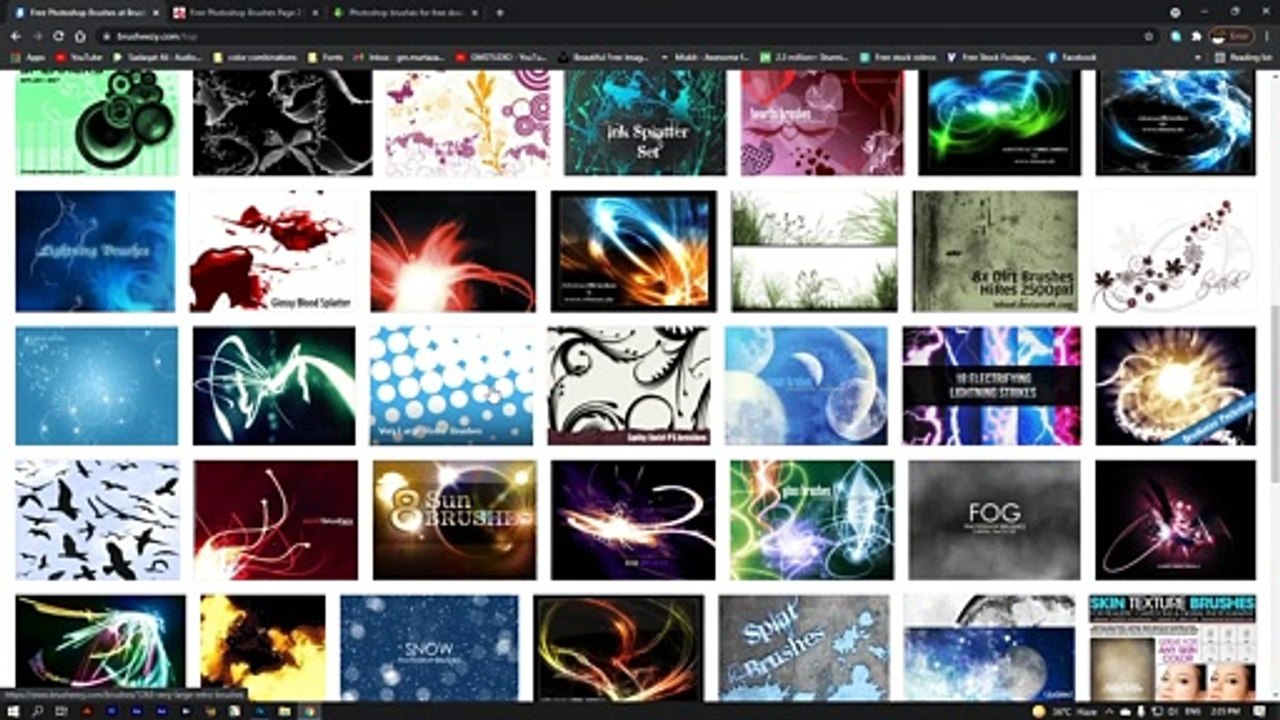Open the Fonts bookmark folder
The height and width of the screenshot is (720, 1280).
click(x=326, y=57)
